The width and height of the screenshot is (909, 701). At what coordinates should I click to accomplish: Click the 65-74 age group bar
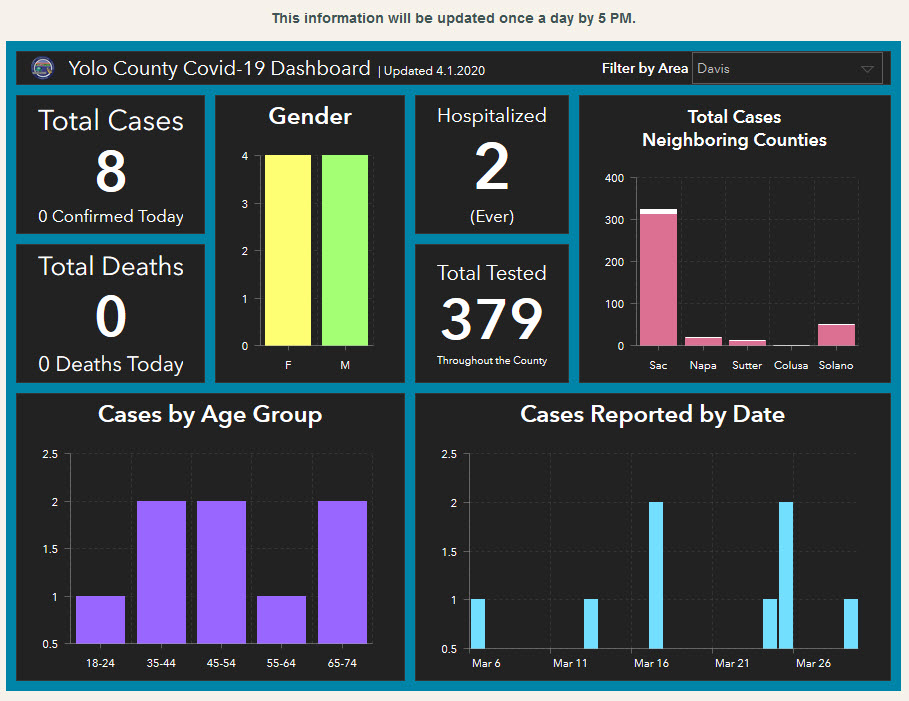pos(342,571)
